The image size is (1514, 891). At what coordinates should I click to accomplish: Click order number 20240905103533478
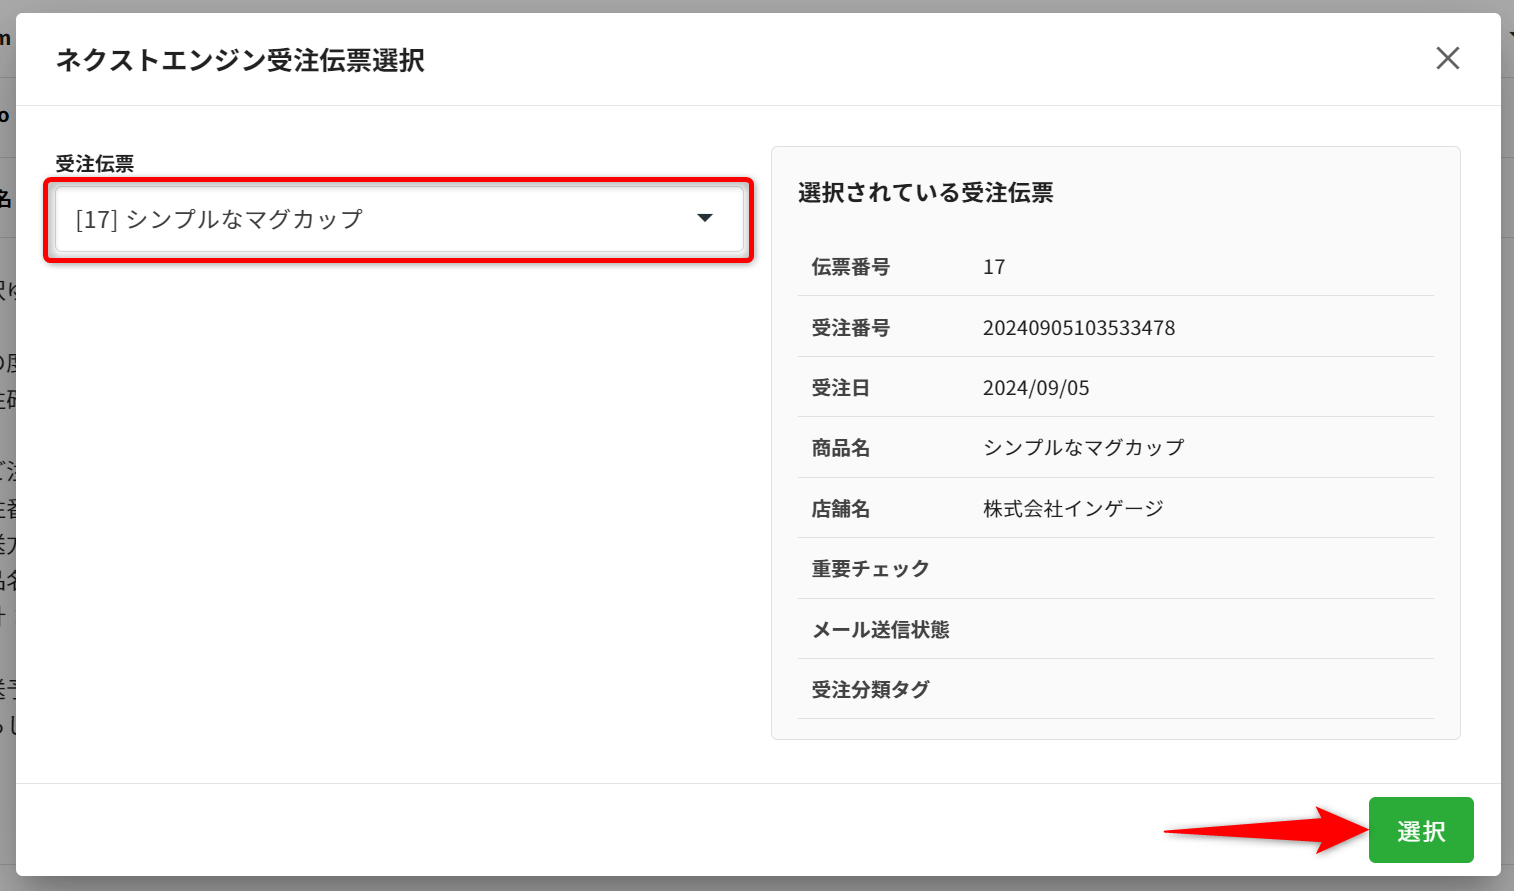pyautogui.click(x=1079, y=328)
